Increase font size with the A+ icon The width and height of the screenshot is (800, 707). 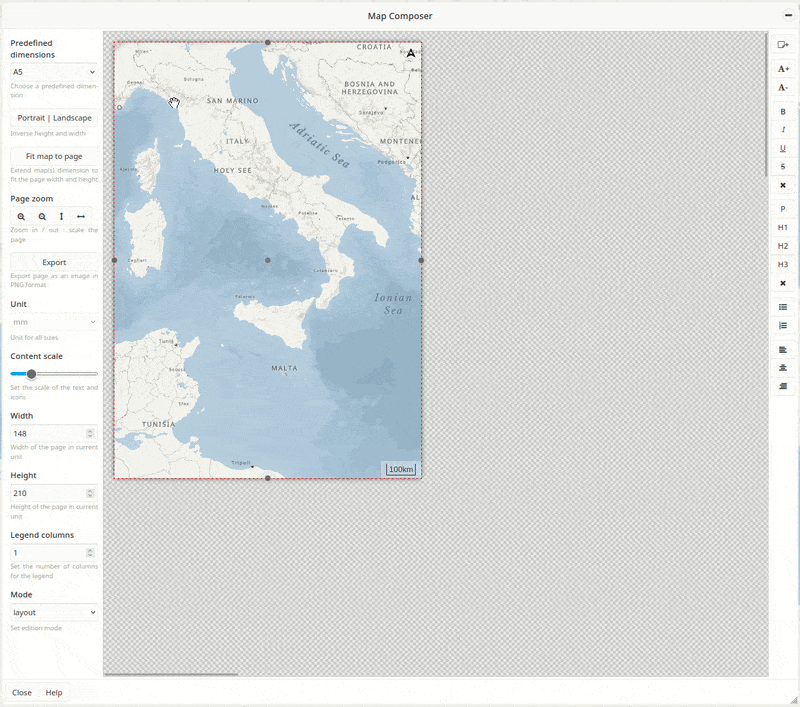tap(782, 70)
